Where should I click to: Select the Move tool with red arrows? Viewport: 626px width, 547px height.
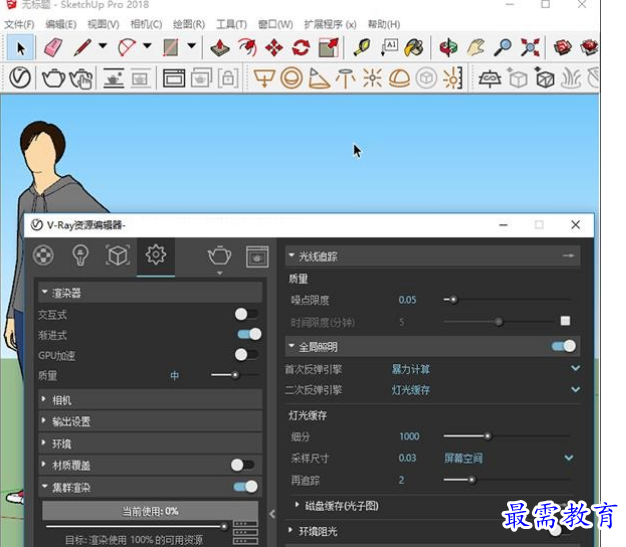[274, 48]
